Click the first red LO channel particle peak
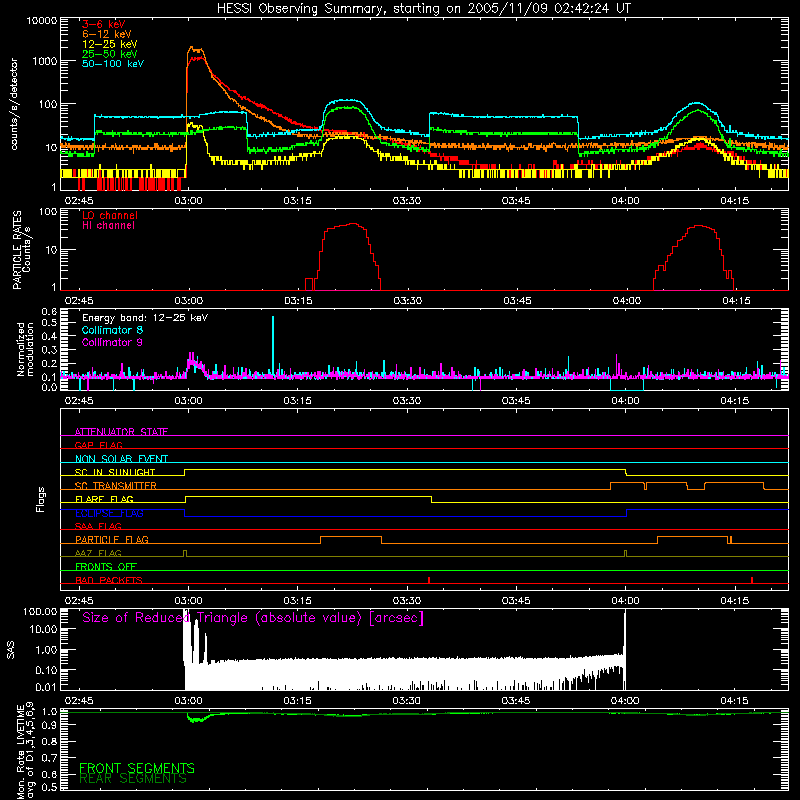Viewport: 800px width, 800px height. point(353,224)
